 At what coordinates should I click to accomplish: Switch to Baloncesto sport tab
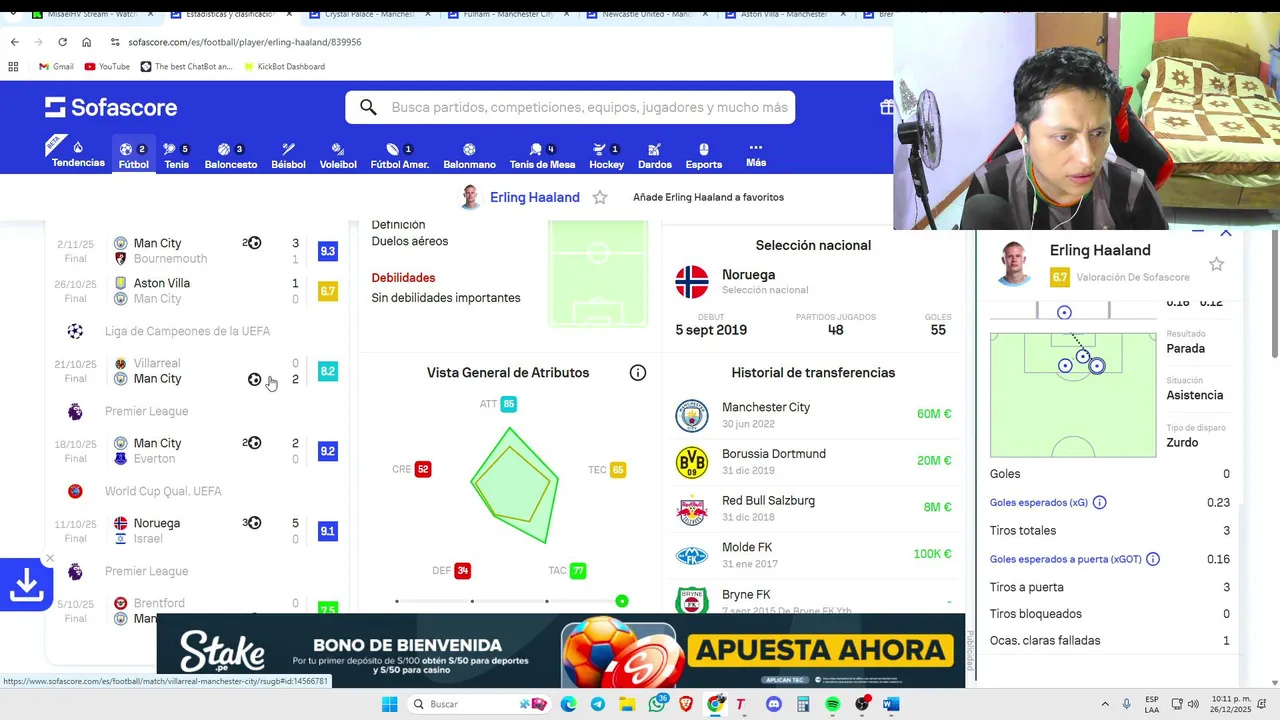231,155
